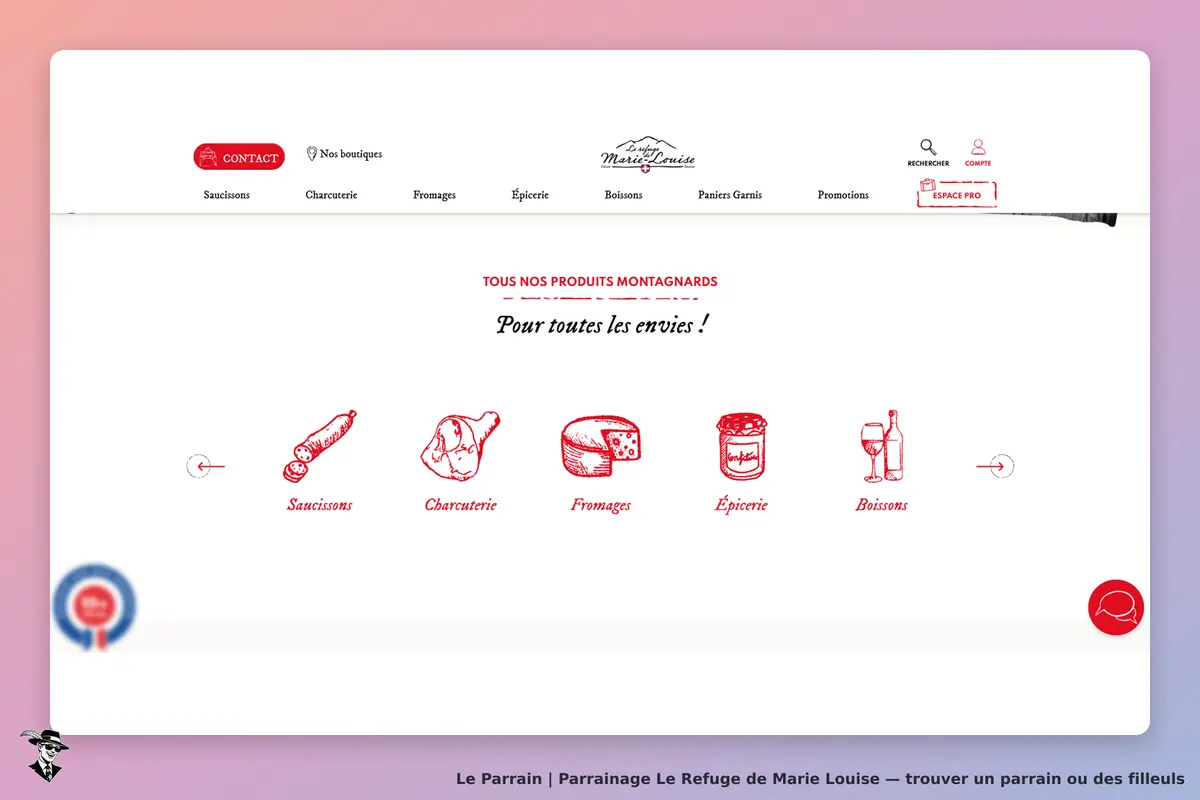Open the Épicerie category label under the jar
Screen dimensions: 1200x800
click(741, 504)
